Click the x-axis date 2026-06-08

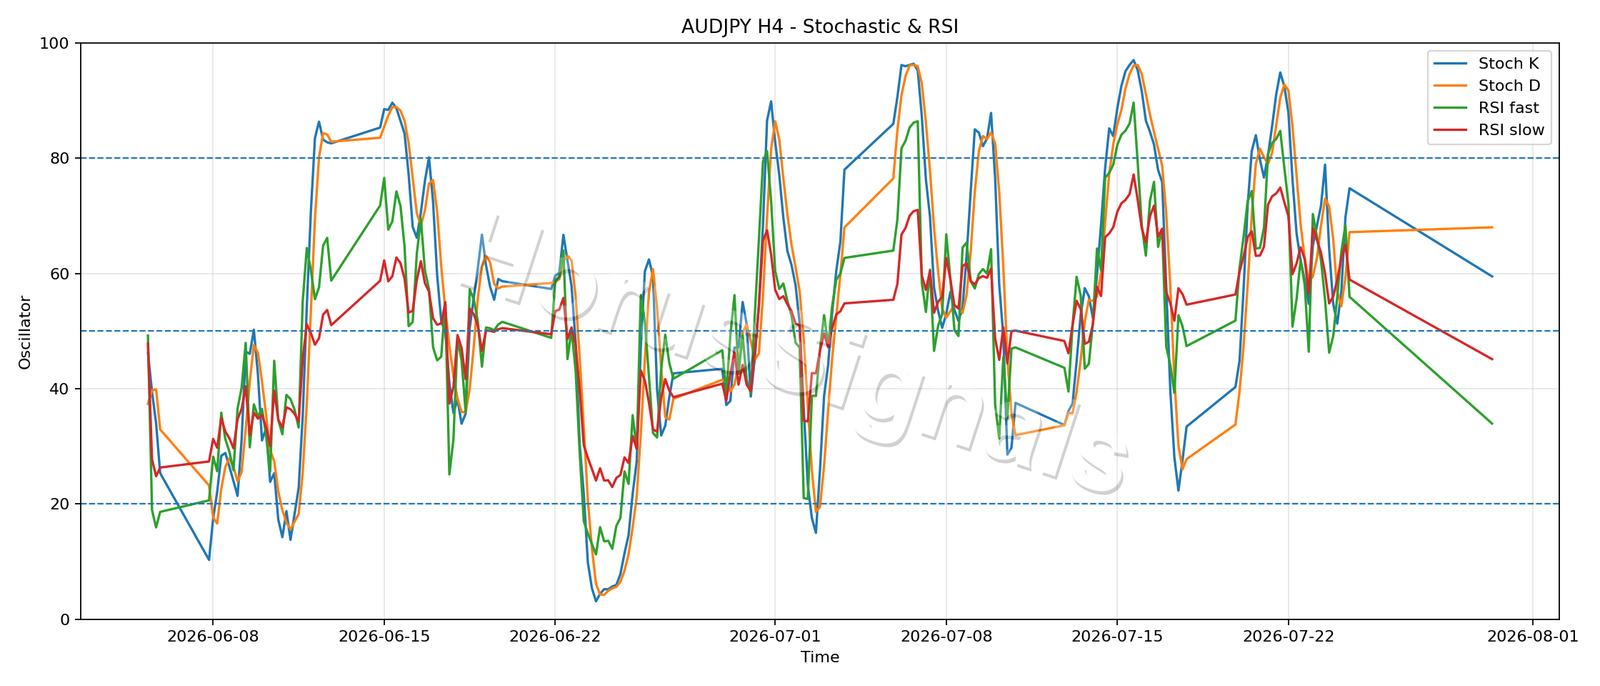[x=212, y=635]
